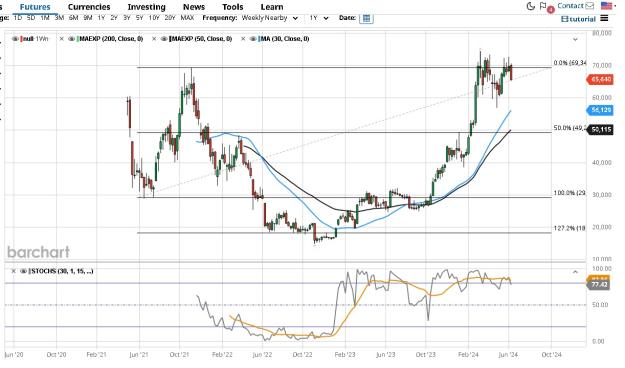This screenshot has width=625, height=368.
Task: Open the flag notifications icon
Action: (x=543, y=6)
